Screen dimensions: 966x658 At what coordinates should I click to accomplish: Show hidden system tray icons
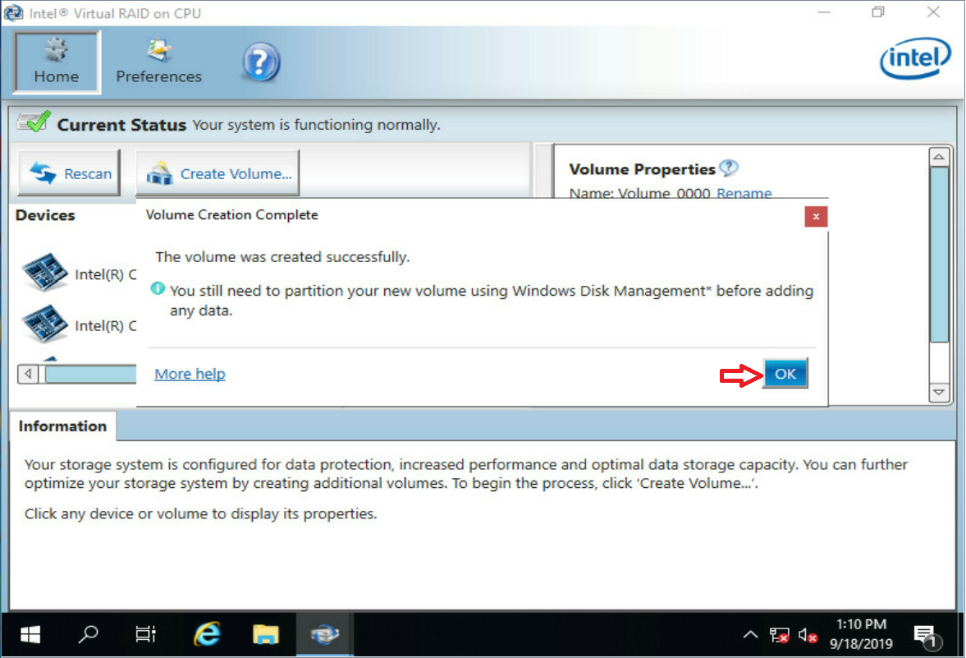750,635
